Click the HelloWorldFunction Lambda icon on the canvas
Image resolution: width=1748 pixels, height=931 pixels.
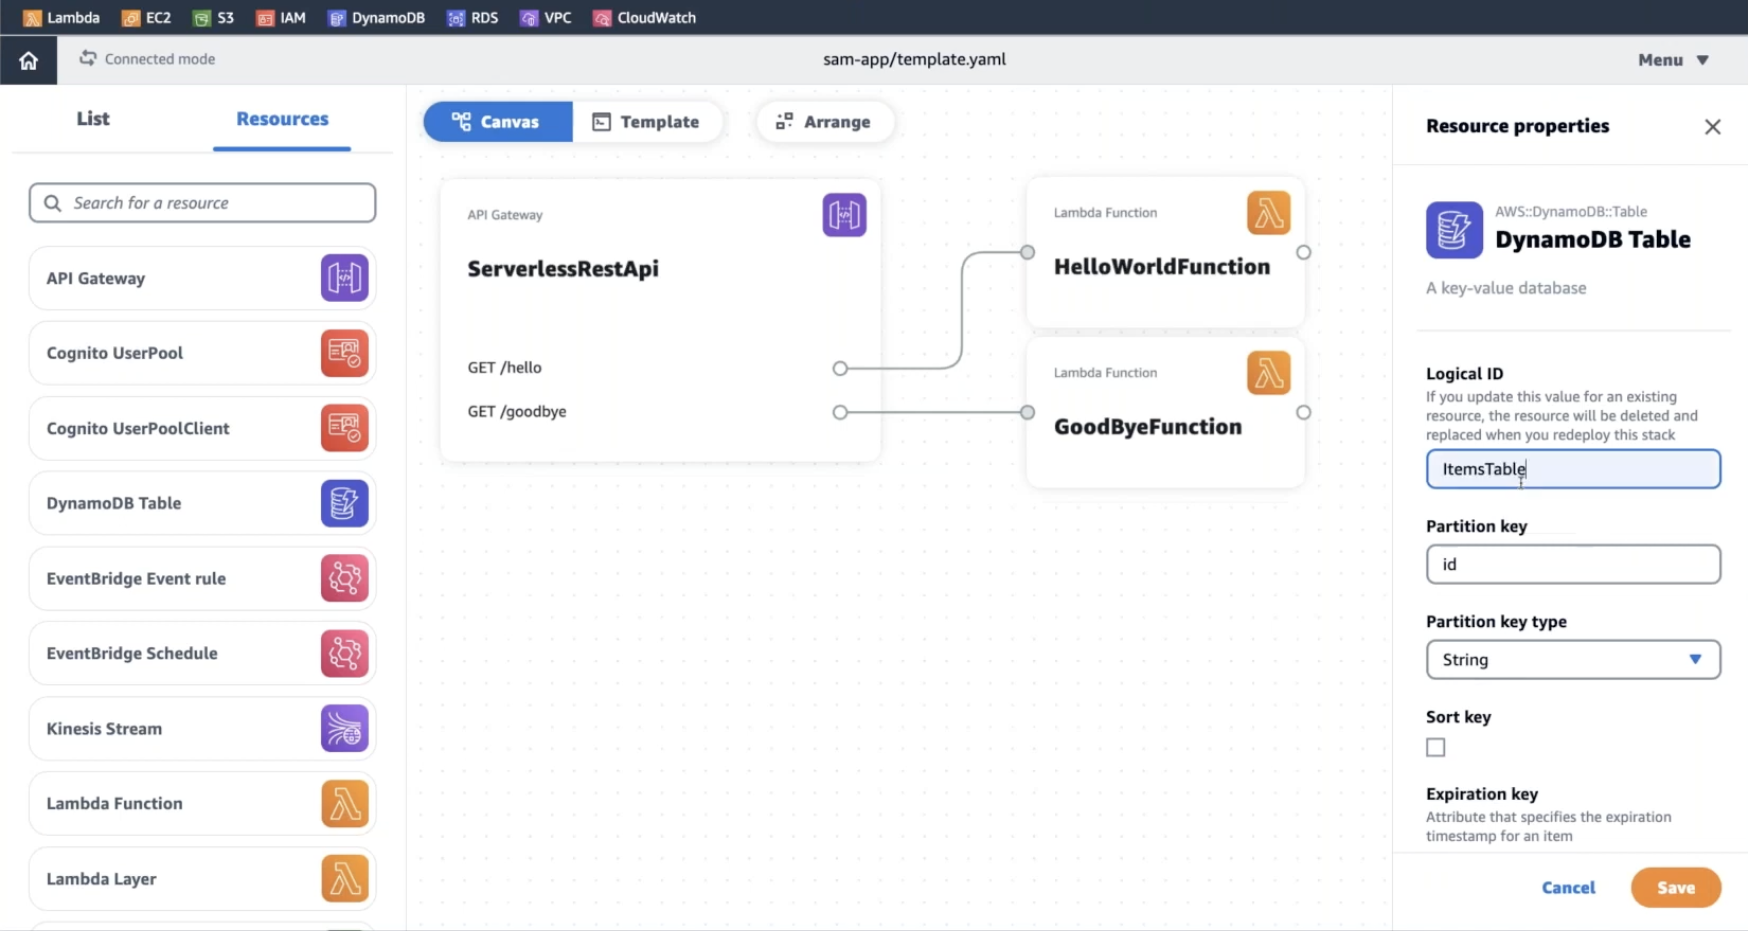click(1268, 213)
